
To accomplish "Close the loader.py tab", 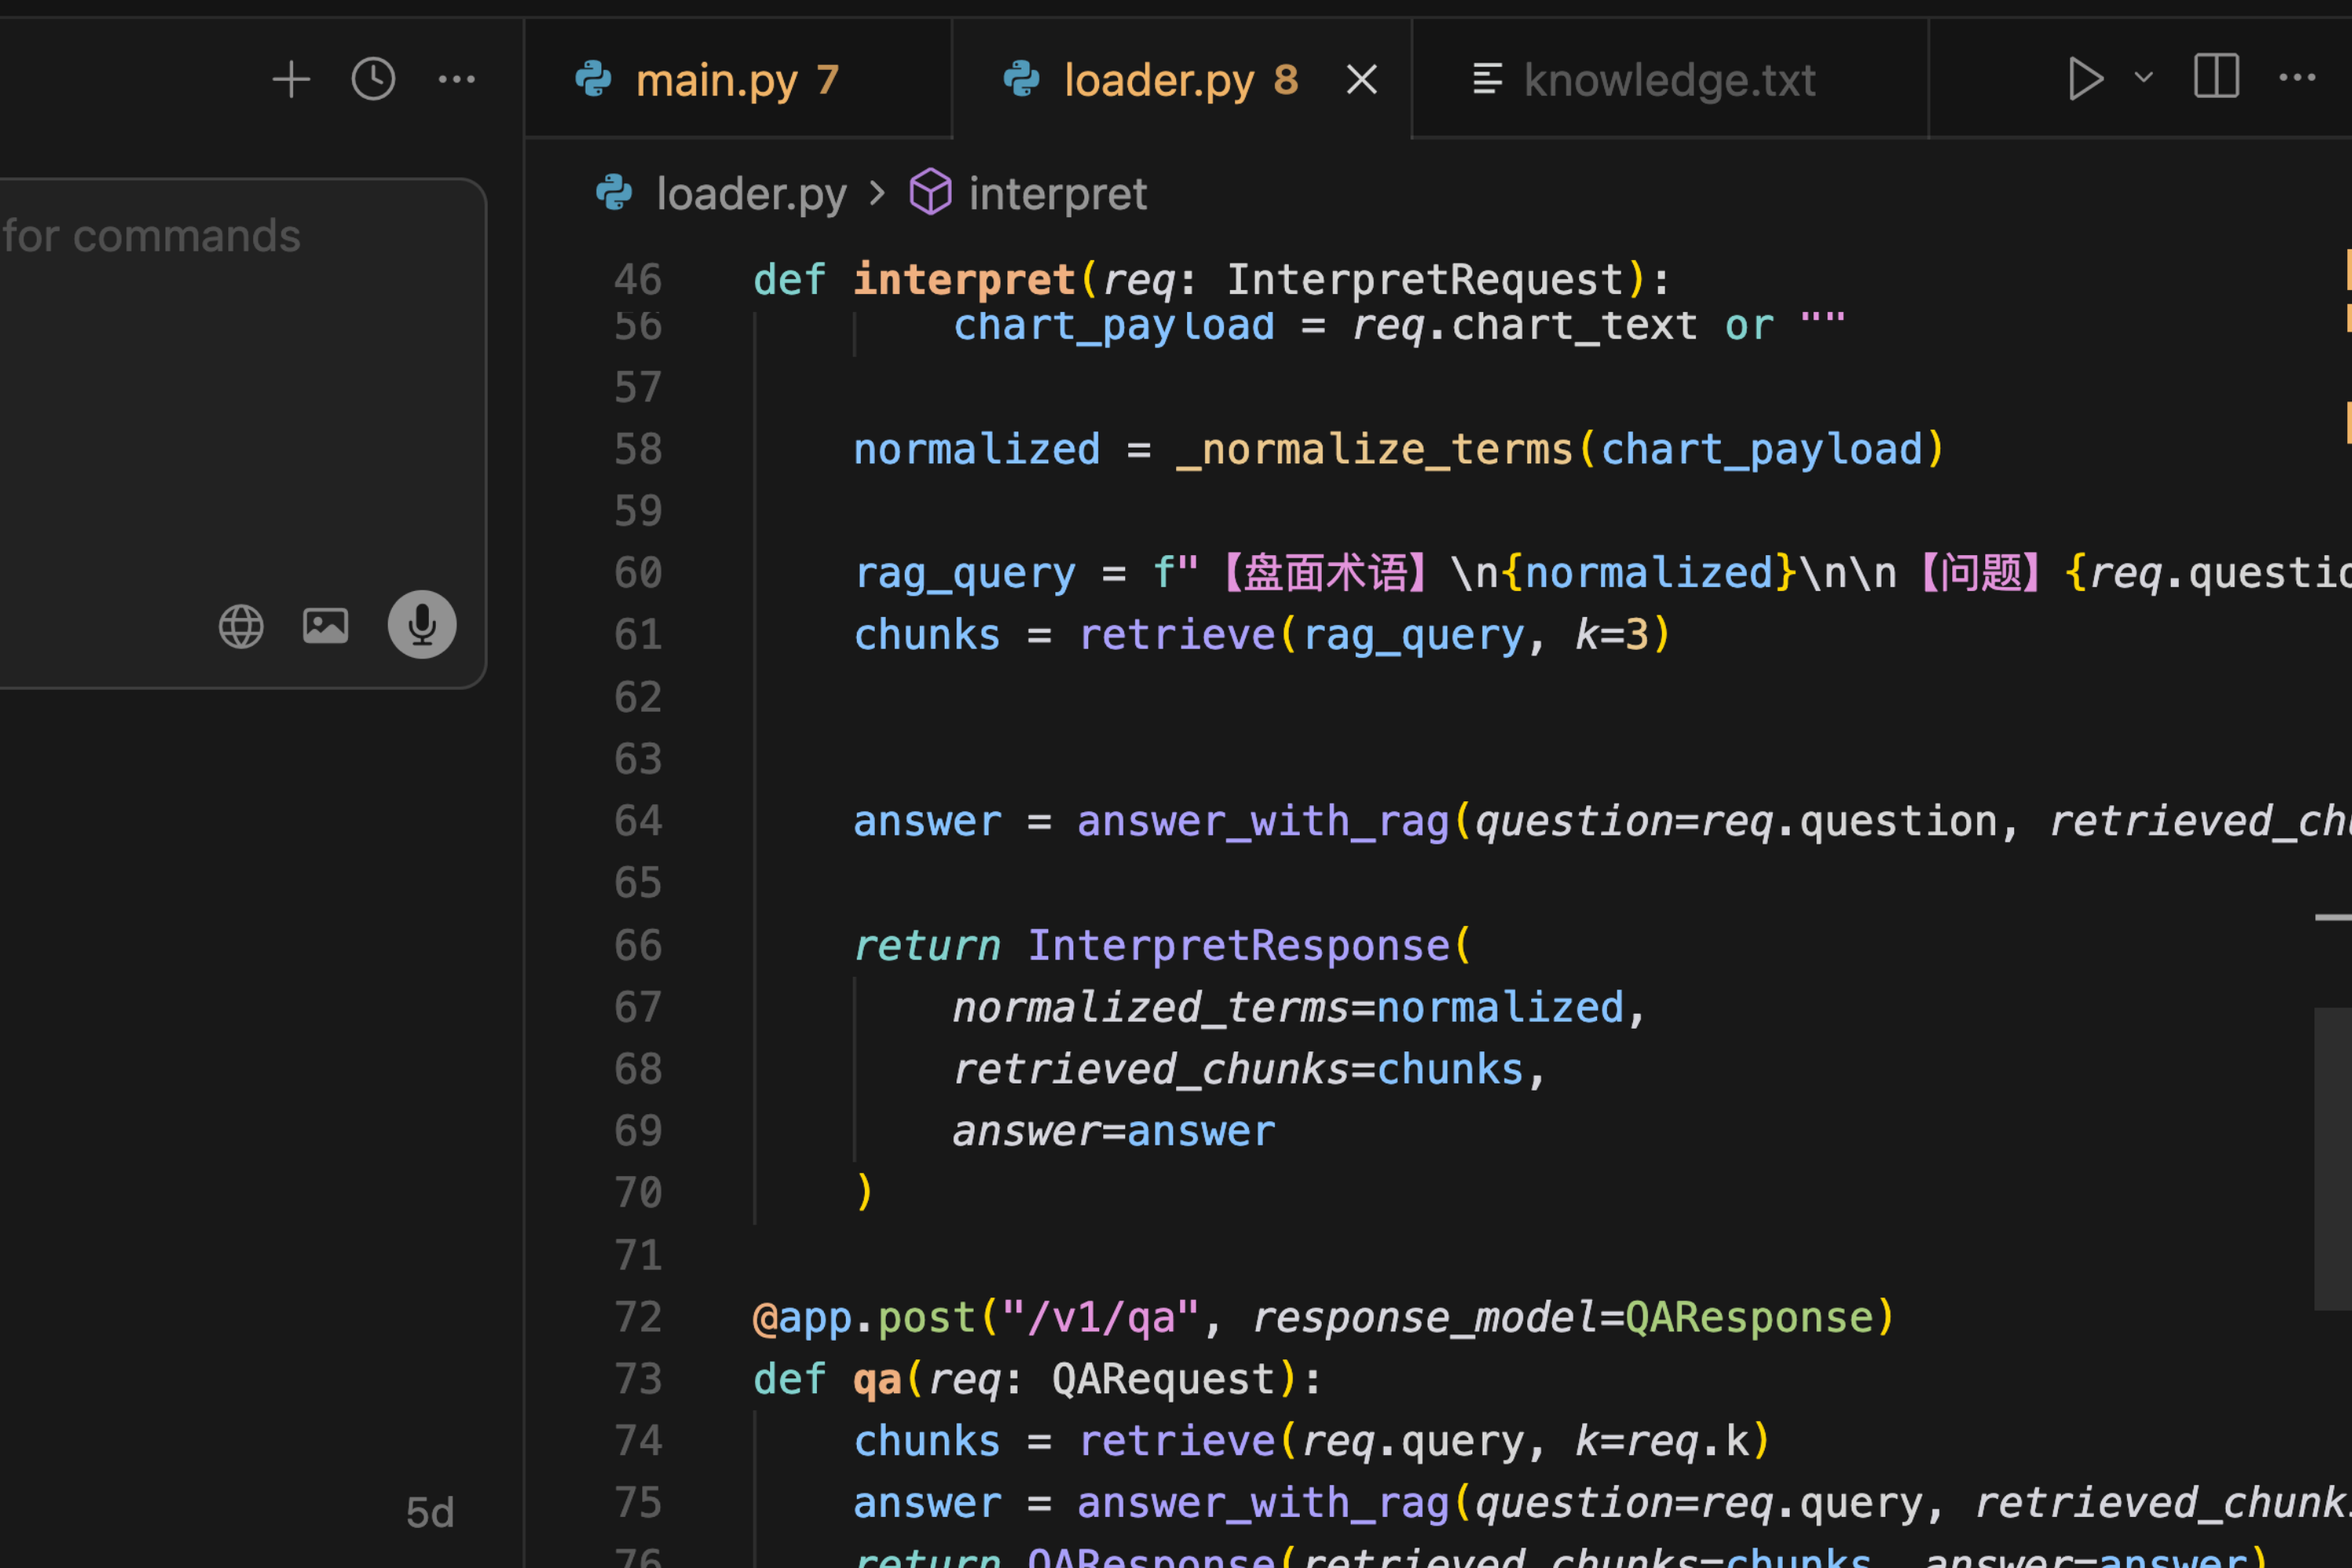I will [1361, 80].
